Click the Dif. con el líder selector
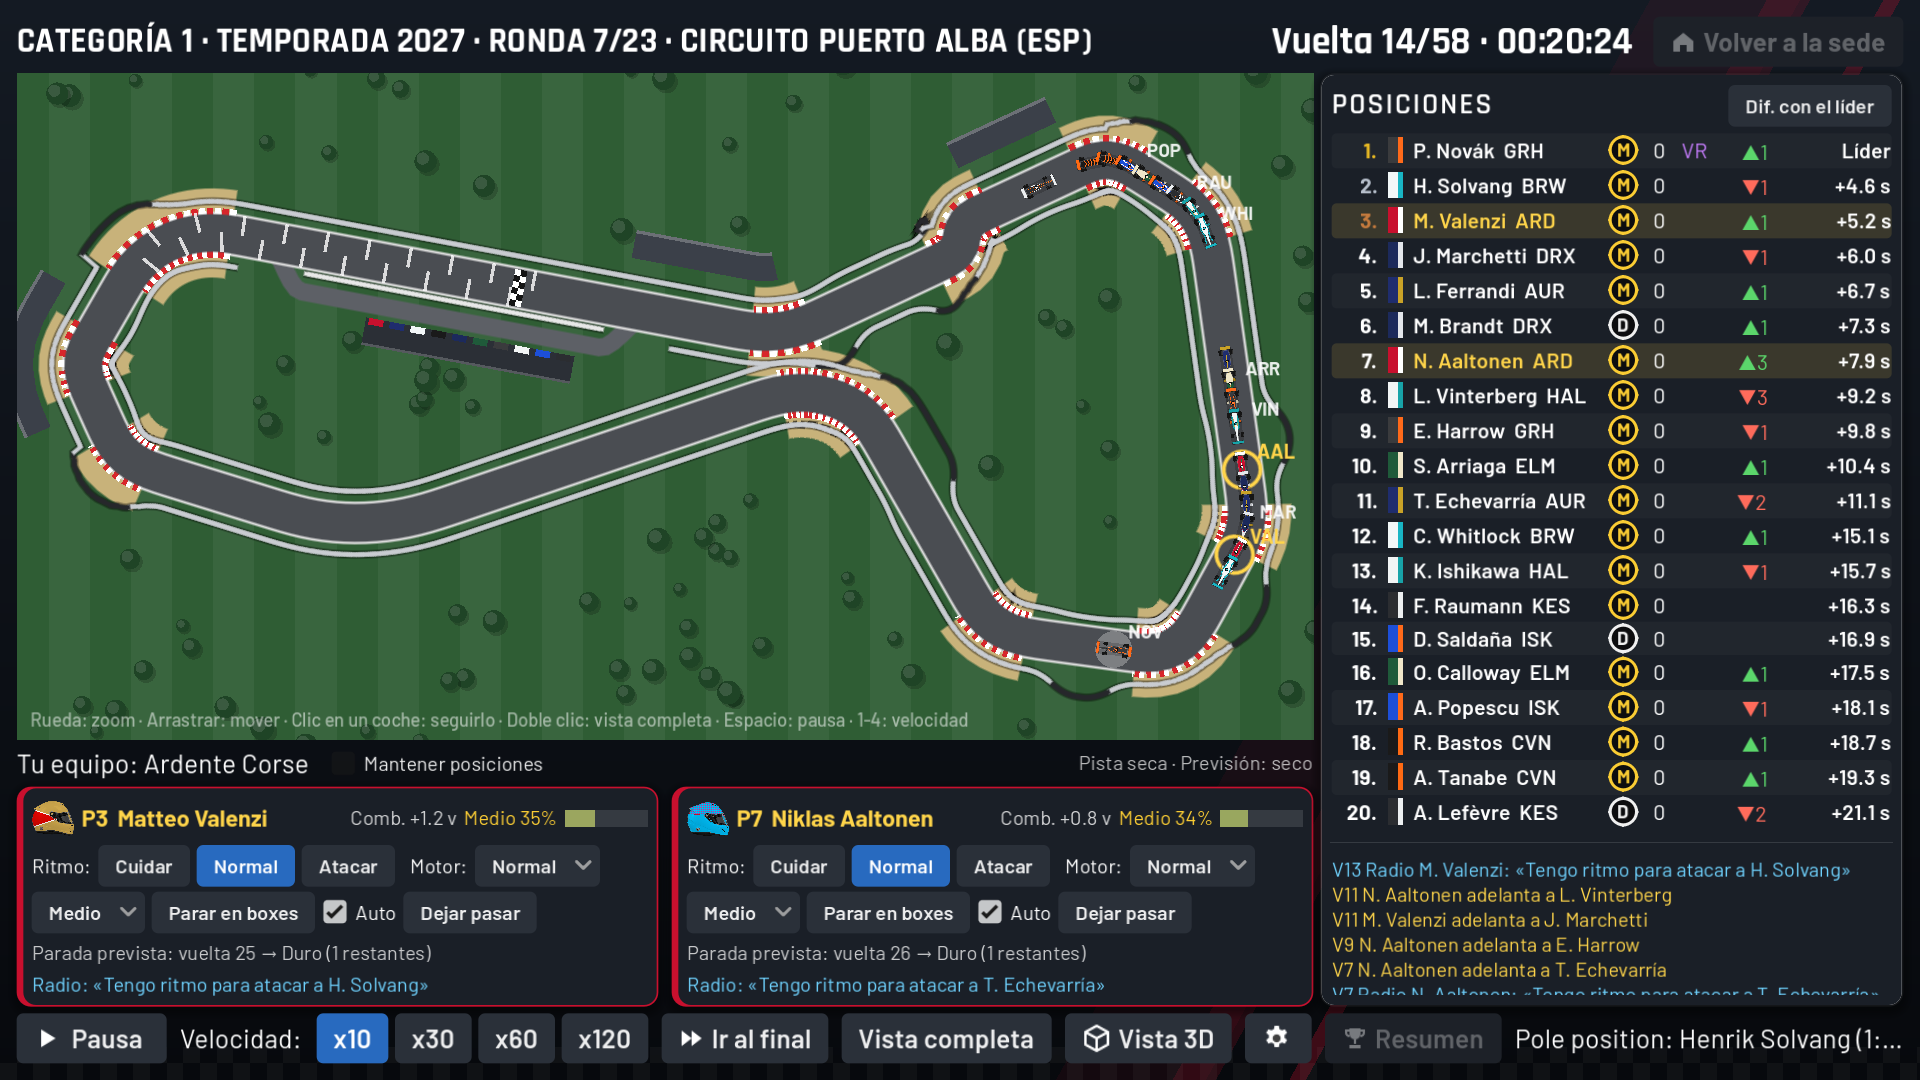This screenshot has height=1080, width=1920. pyautogui.click(x=1809, y=106)
